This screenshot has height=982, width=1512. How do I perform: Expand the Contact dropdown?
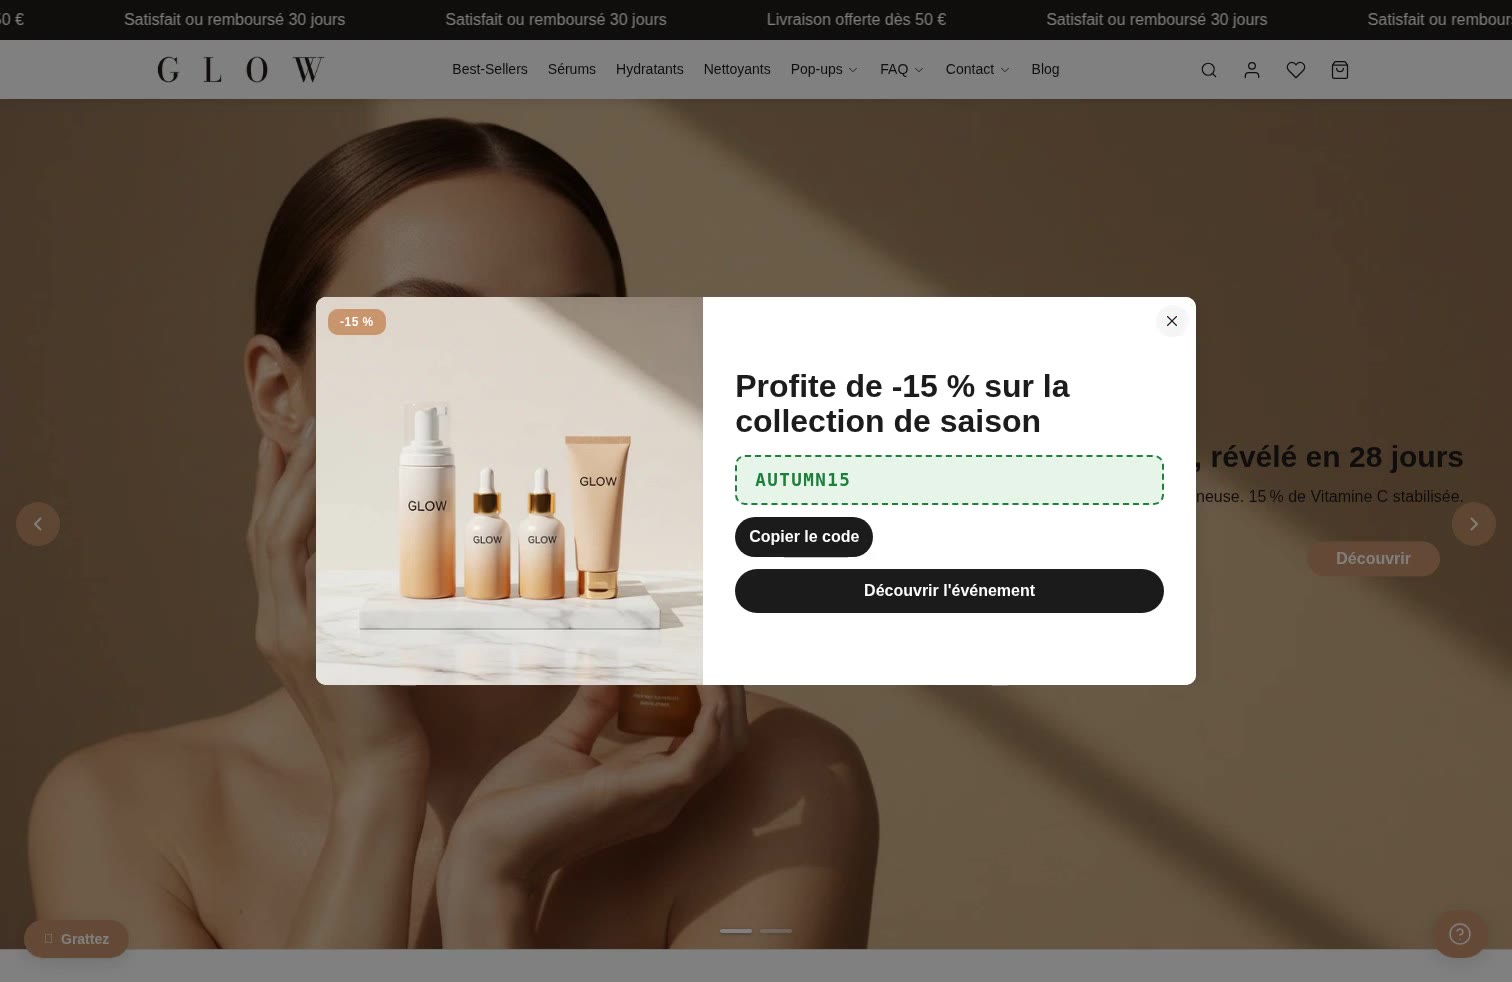[978, 69]
